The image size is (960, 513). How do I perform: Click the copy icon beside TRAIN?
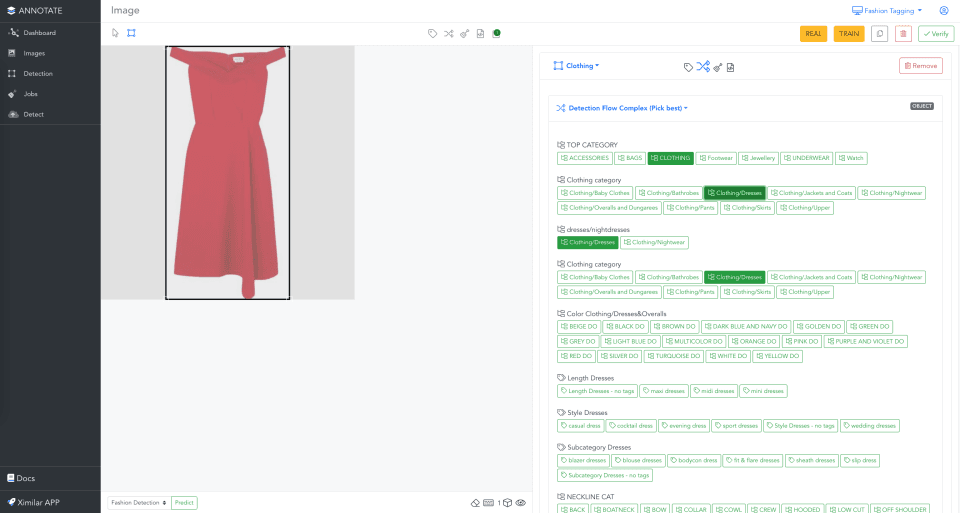coord(880,34)
